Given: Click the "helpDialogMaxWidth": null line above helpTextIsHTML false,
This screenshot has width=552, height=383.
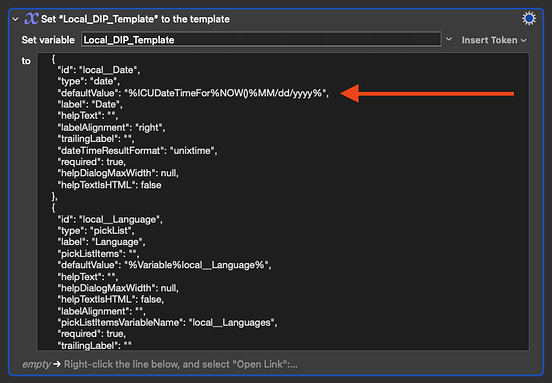Looking at the screenshot, I should pyautogui.click(x=118, y=288).
